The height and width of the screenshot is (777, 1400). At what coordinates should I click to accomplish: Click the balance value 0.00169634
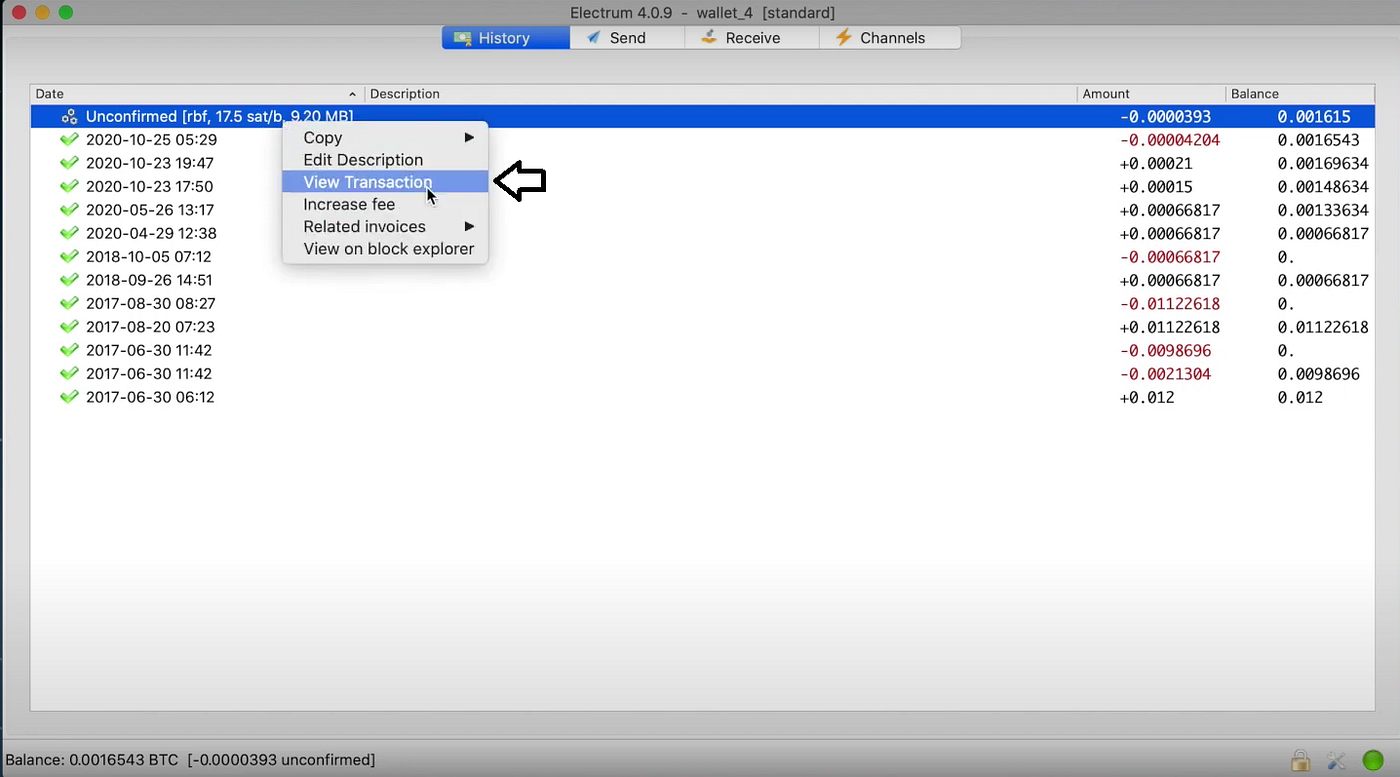(x=1323, y=163)
